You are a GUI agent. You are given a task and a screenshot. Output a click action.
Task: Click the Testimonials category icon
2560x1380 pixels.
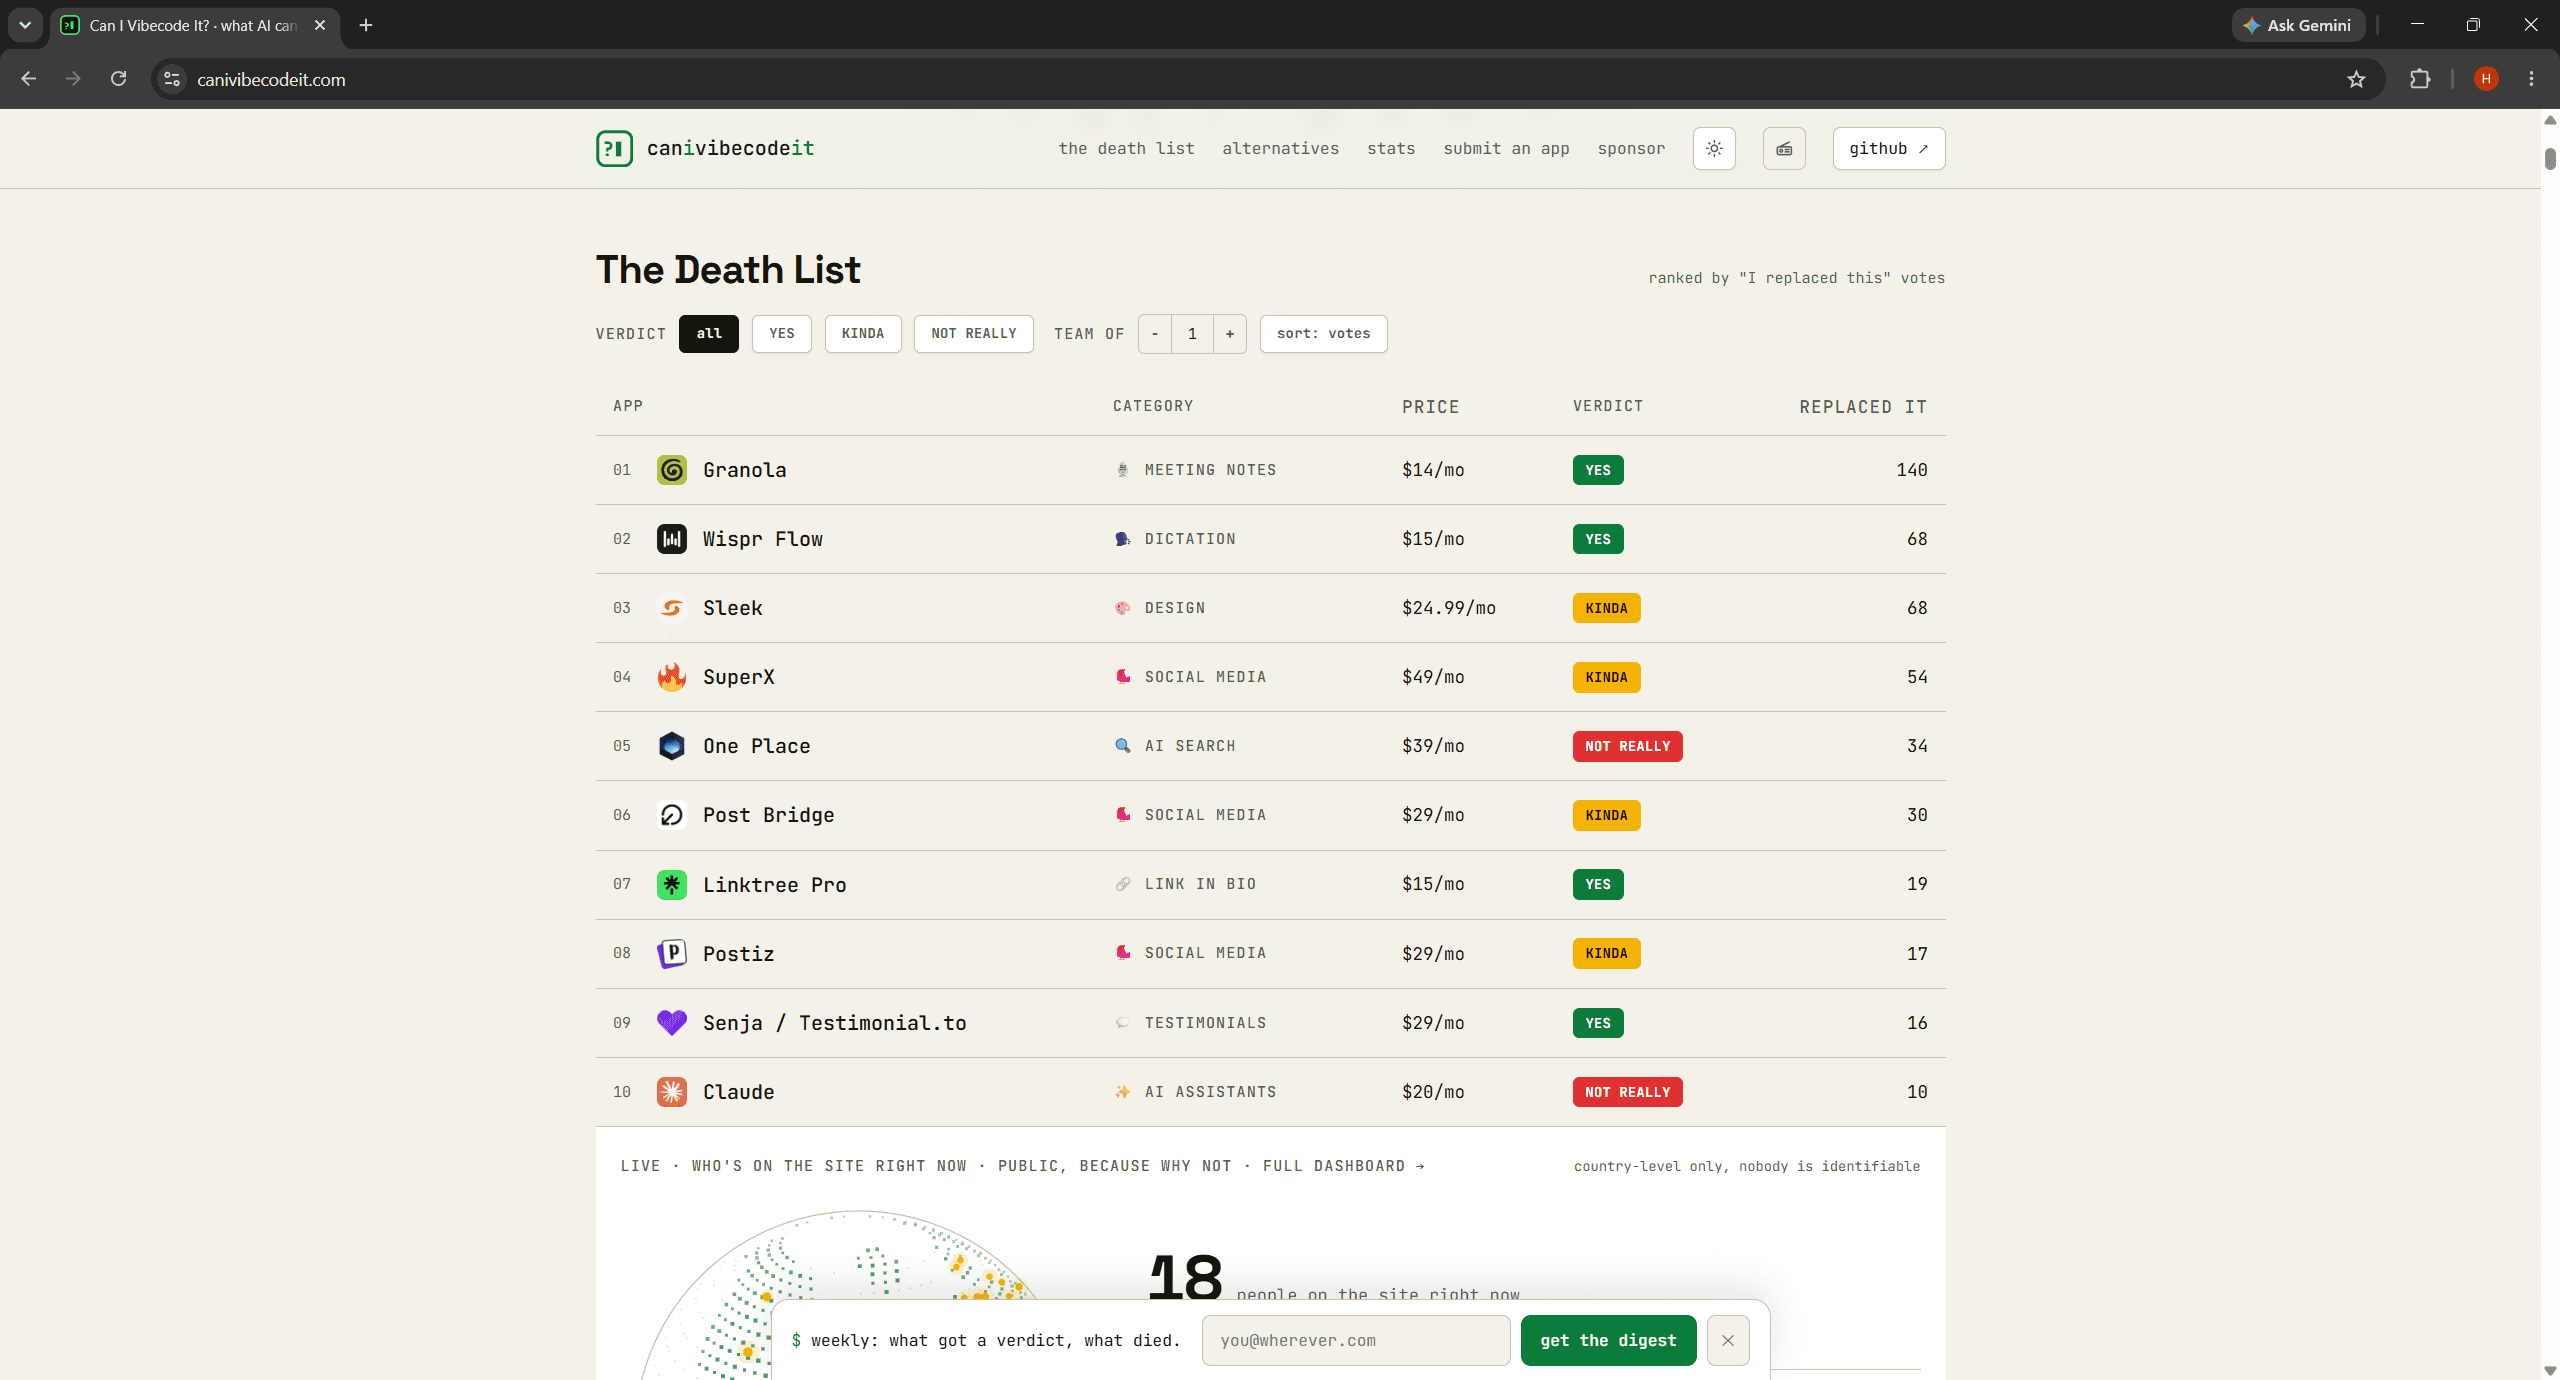pos(1122,1023)
